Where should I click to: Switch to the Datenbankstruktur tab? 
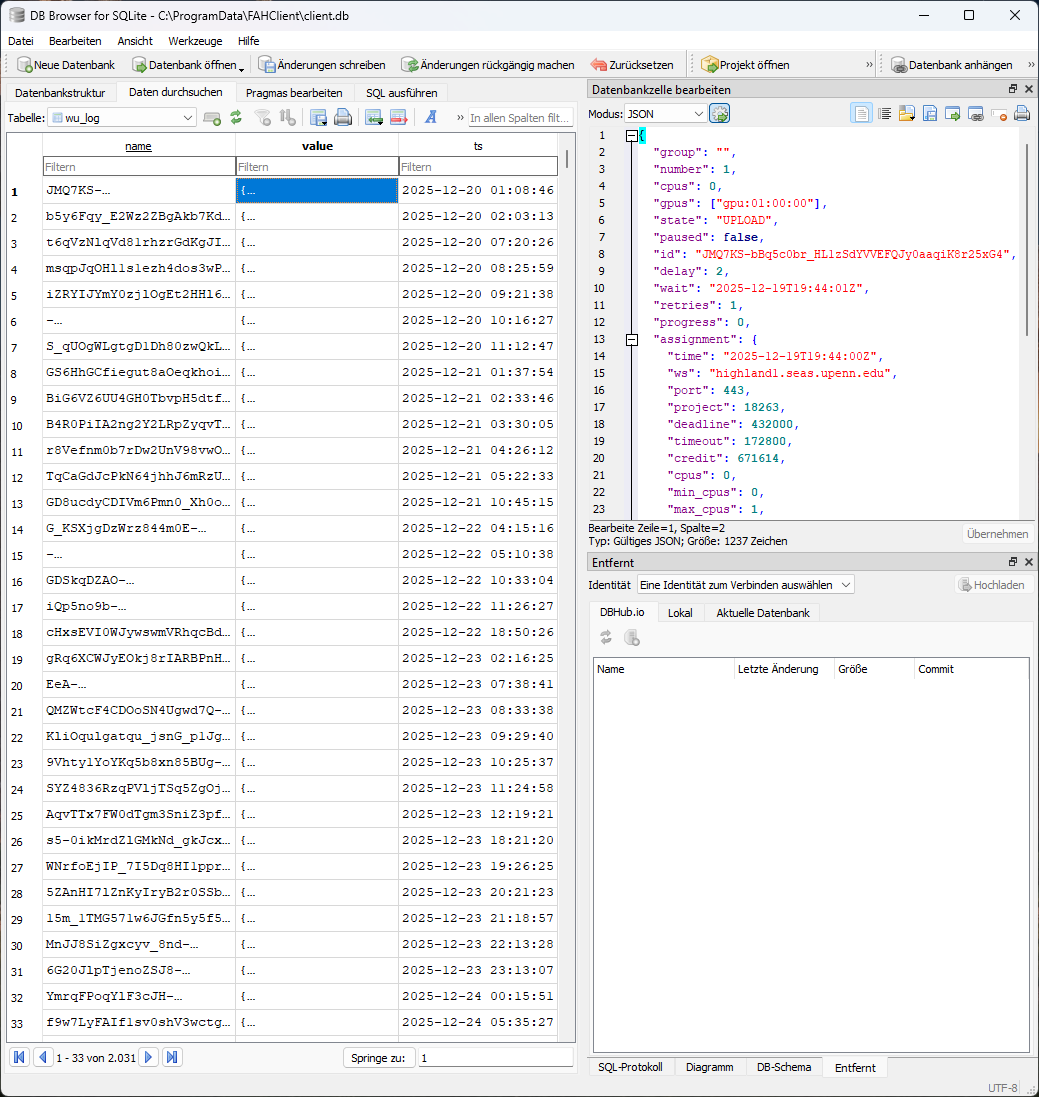coord(60,92)
